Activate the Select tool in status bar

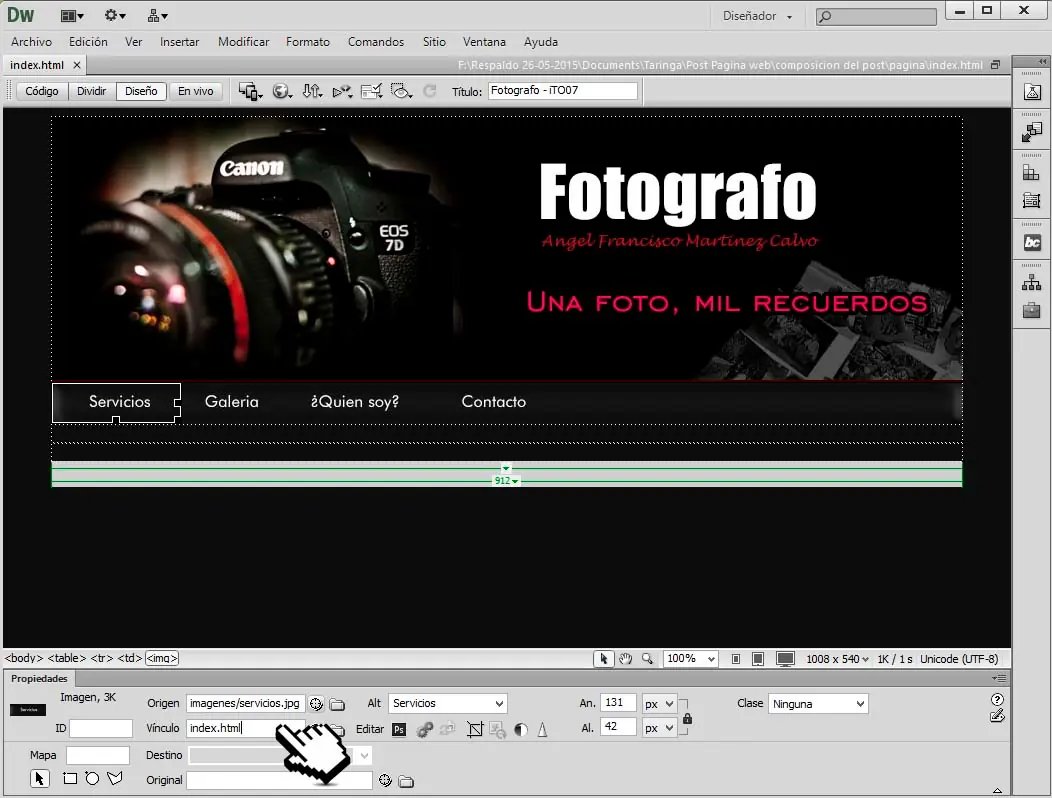604,659
